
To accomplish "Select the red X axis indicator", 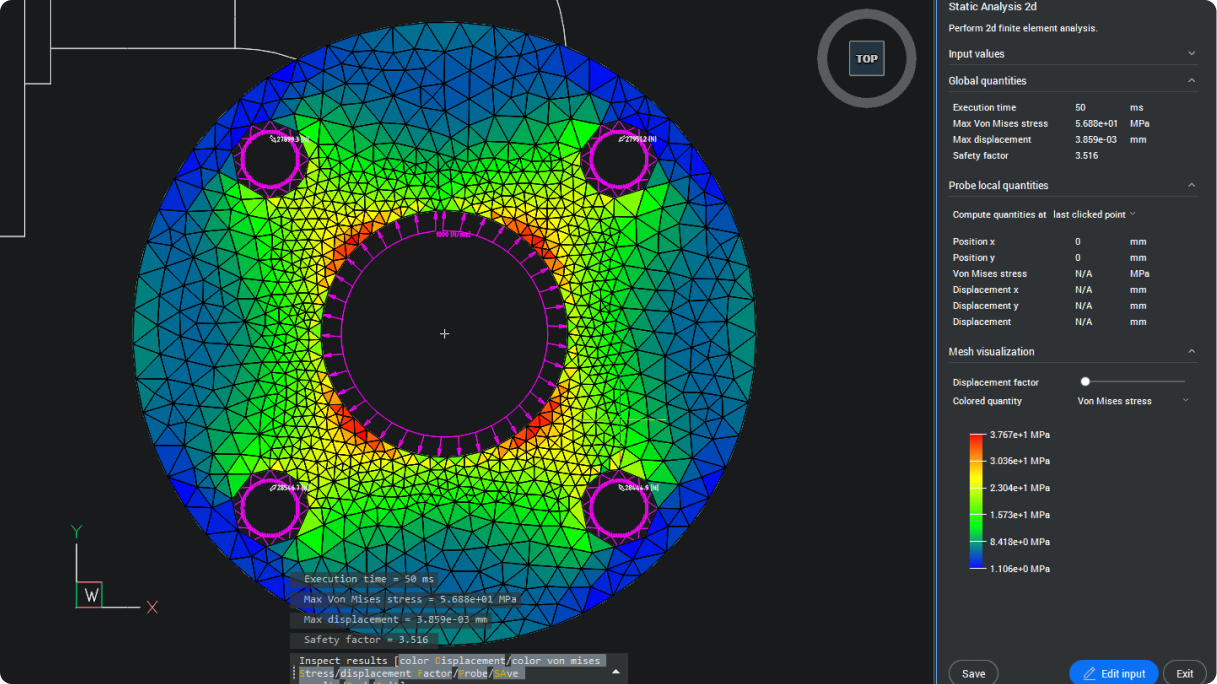I will point(152,607).
